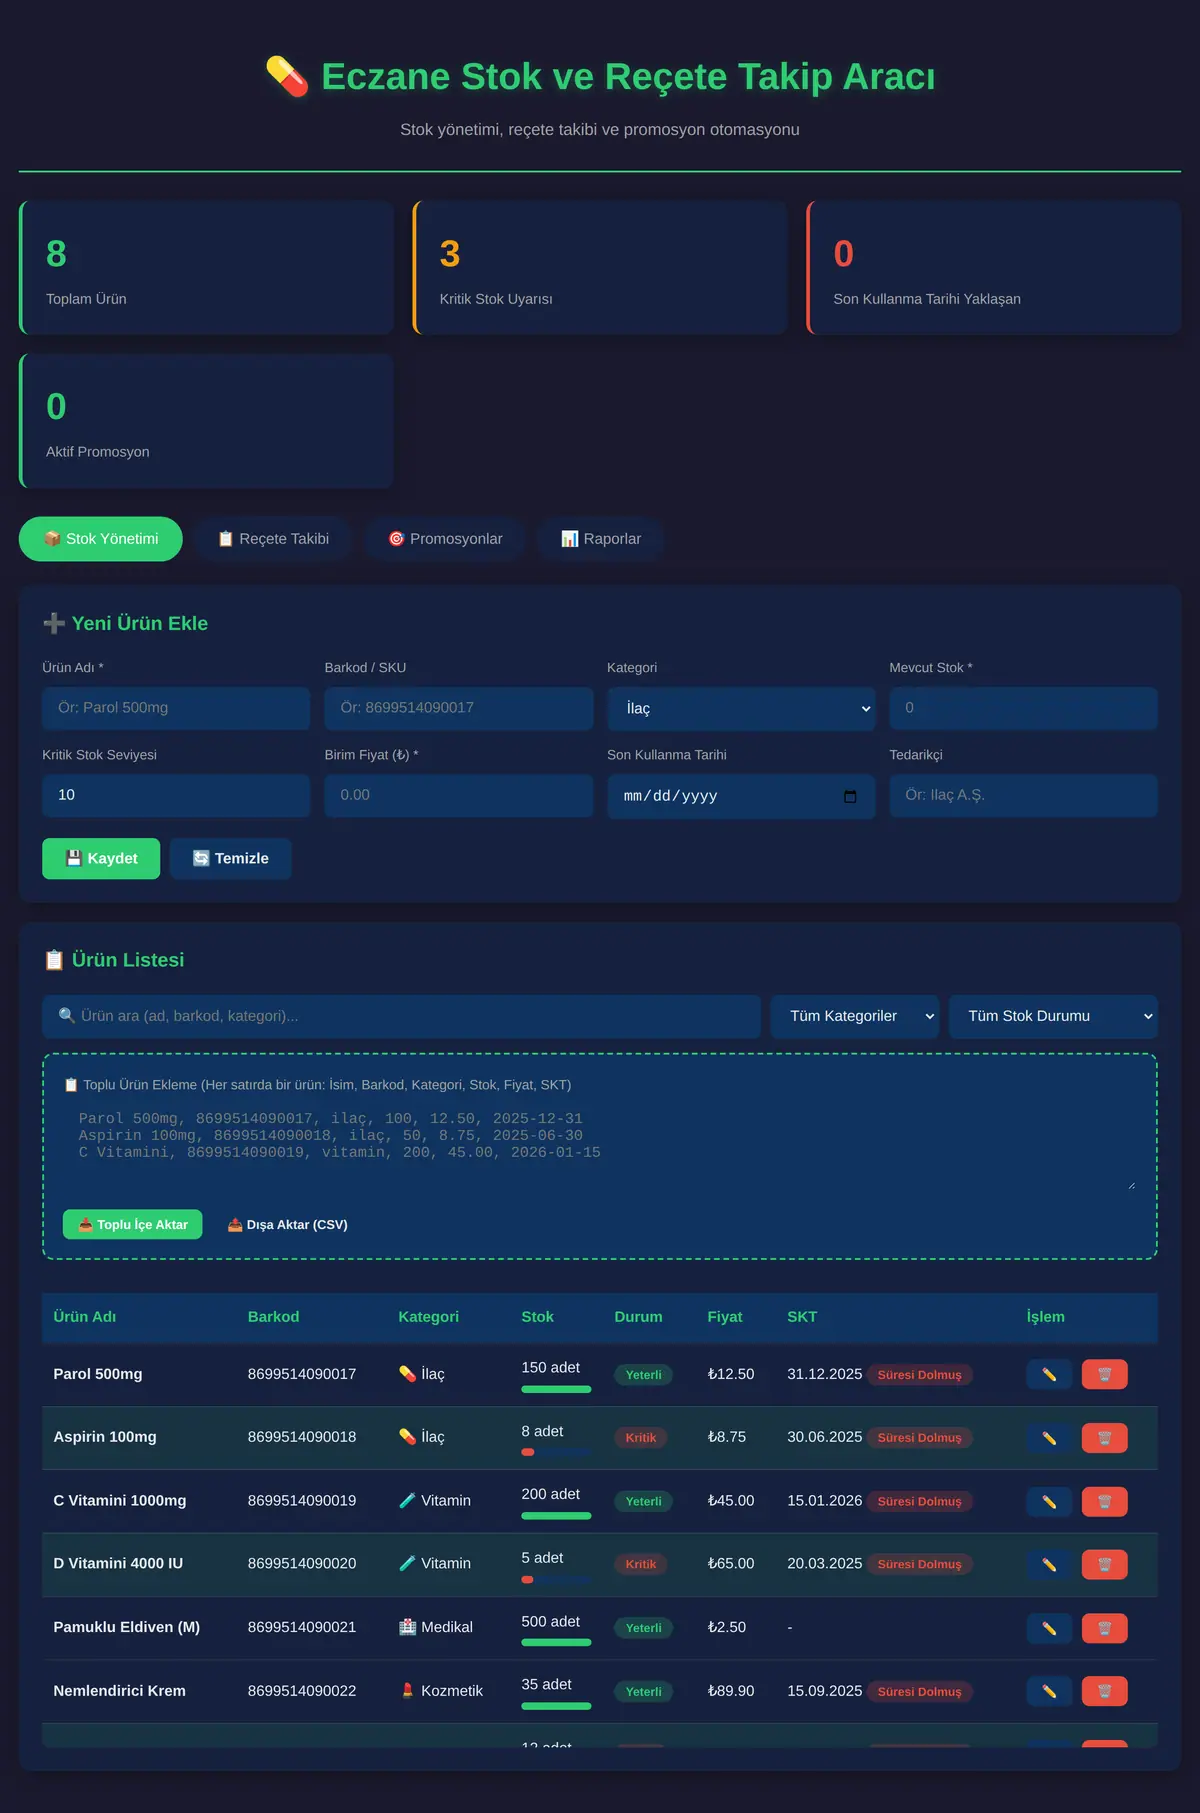
Task: Open the Reçete Takibi tab
Action: pyautogui.click(x=273, y=539)
